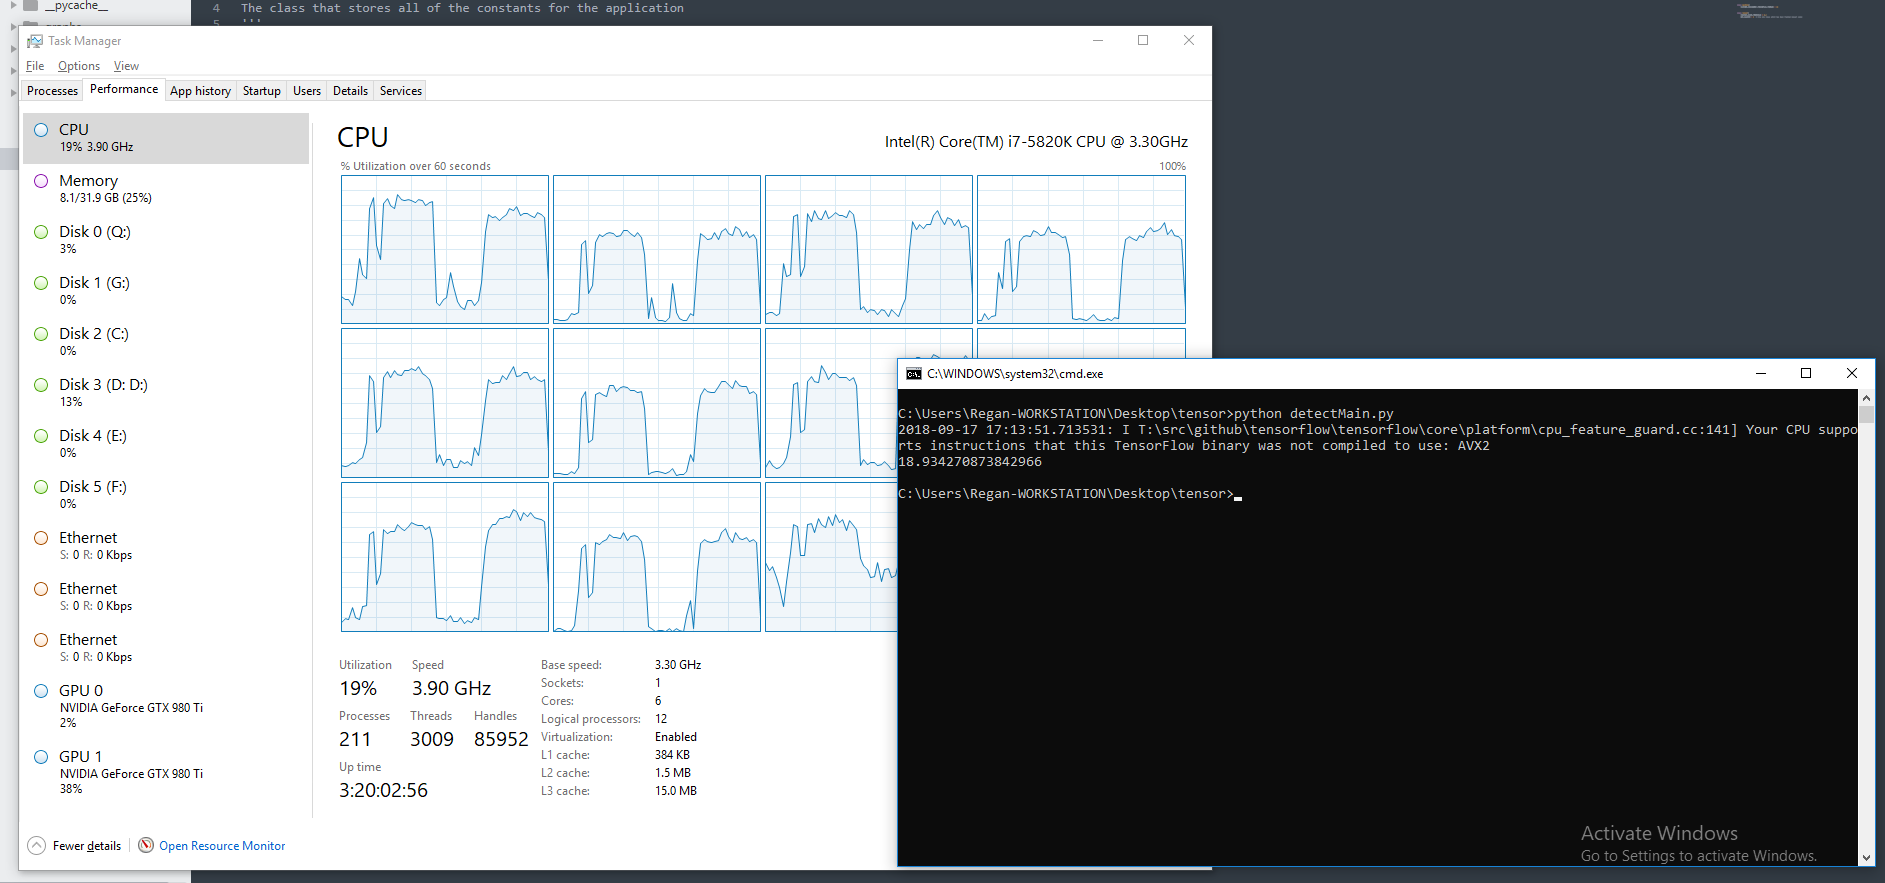This screenshot has height=883, width=1885.
Task: Switch to the App history tab
Action: click(x=200, y=91)
